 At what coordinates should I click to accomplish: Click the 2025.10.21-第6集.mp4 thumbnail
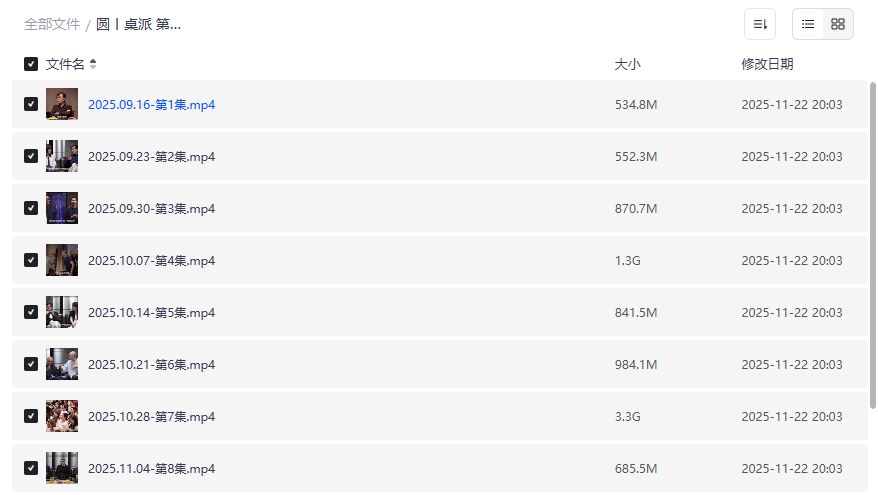click(62, 364)
